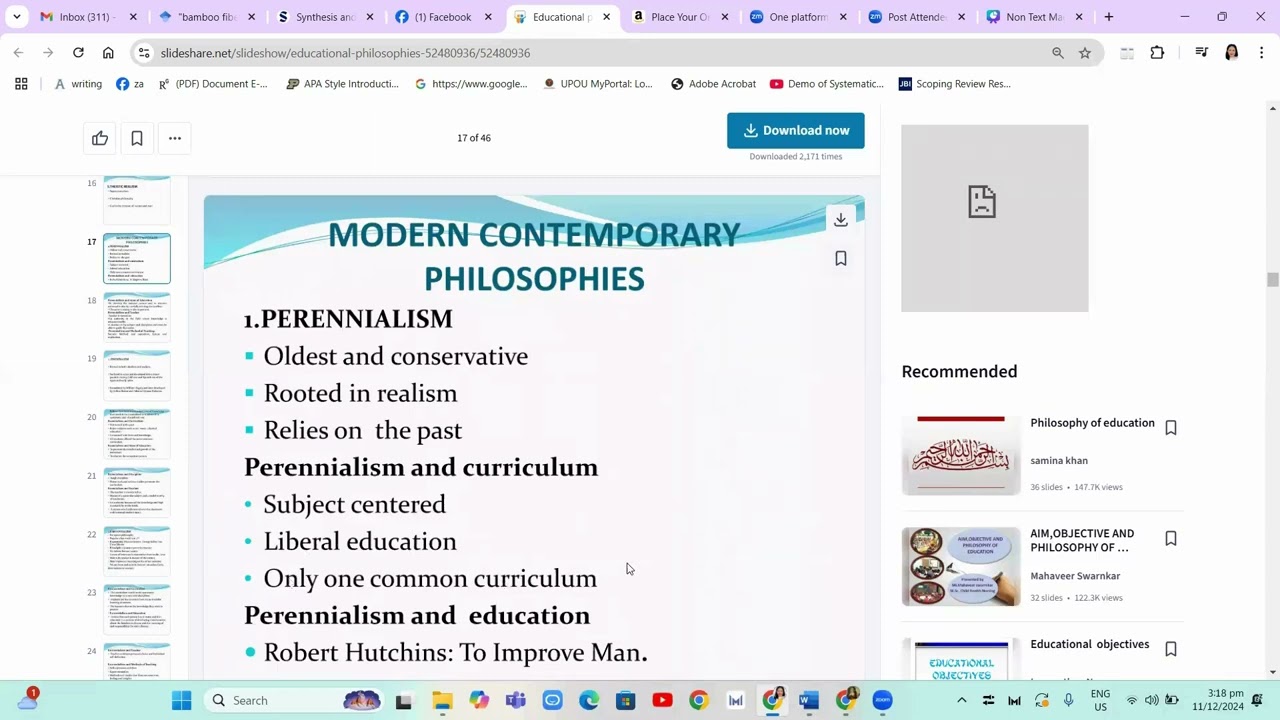
Task: Open File Explorer from the taskbar
Action: pos(442,700)
